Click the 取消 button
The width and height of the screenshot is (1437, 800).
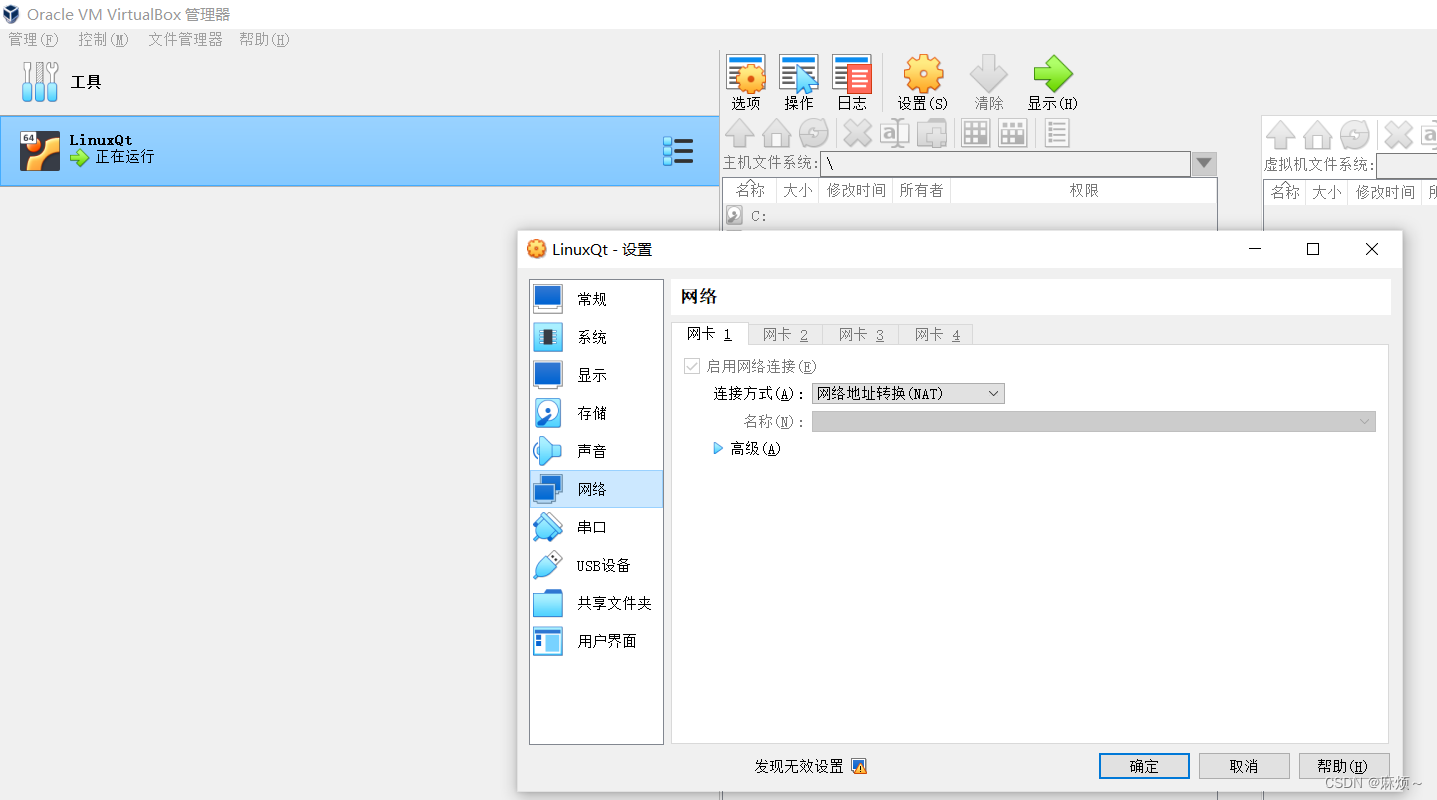pyautogui.click(x=1243, y=765)
